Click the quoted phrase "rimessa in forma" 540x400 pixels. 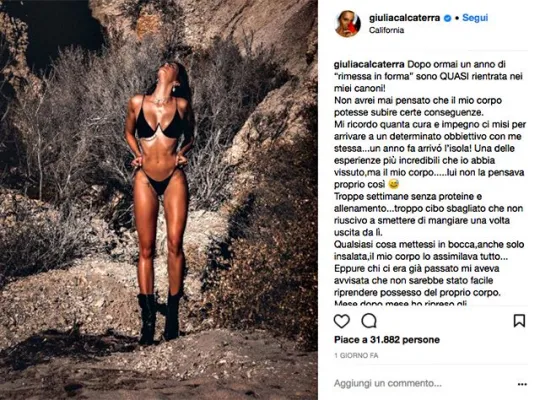click(x=373, y=76)
